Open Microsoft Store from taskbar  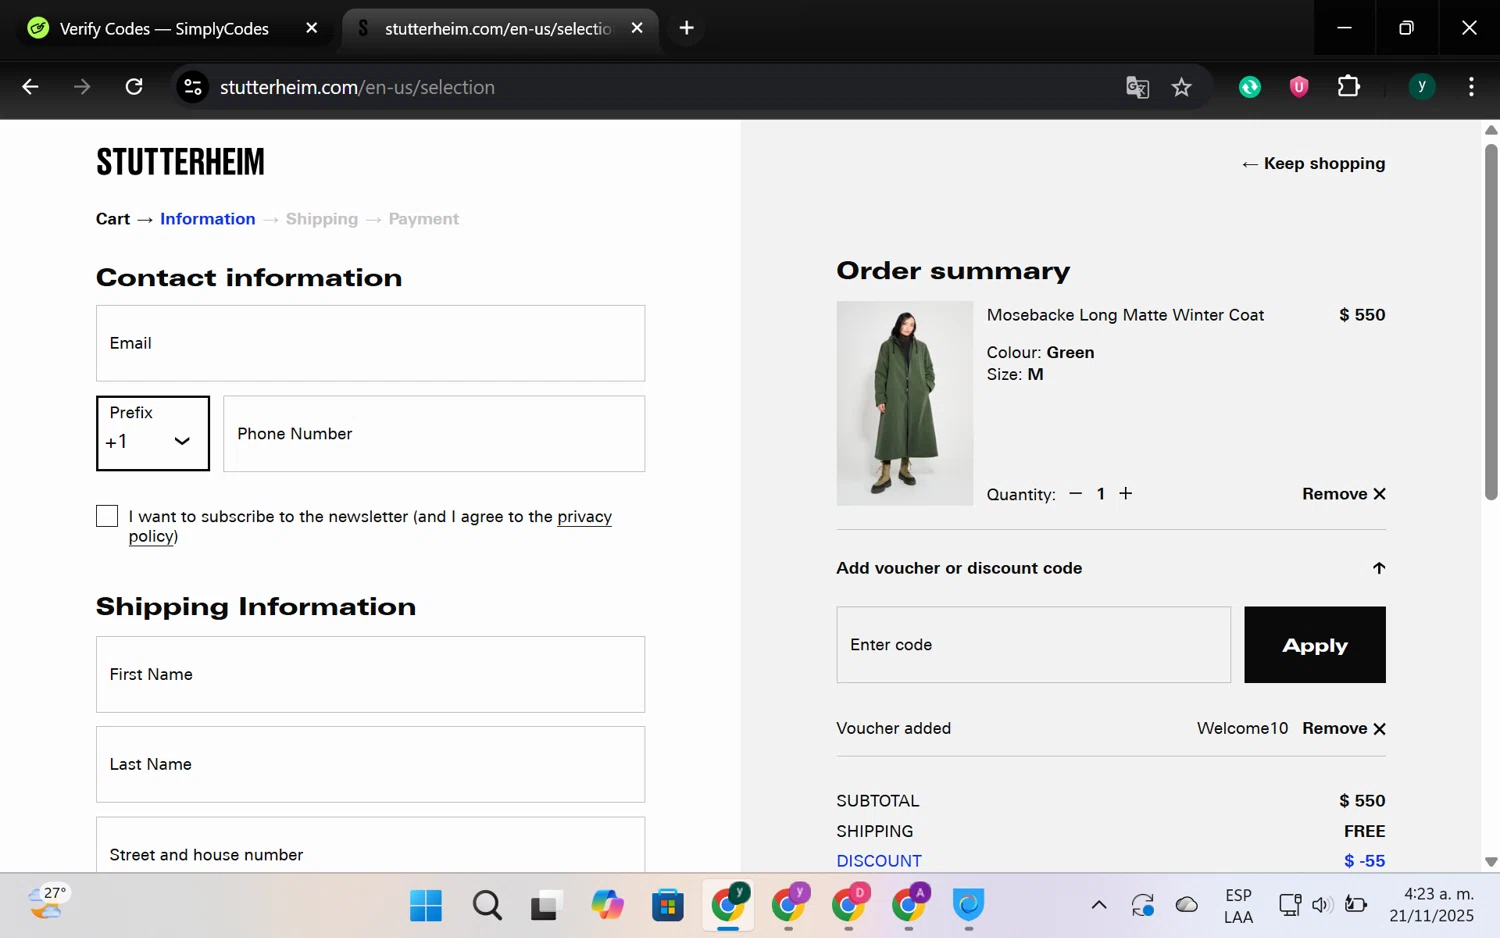667,906
